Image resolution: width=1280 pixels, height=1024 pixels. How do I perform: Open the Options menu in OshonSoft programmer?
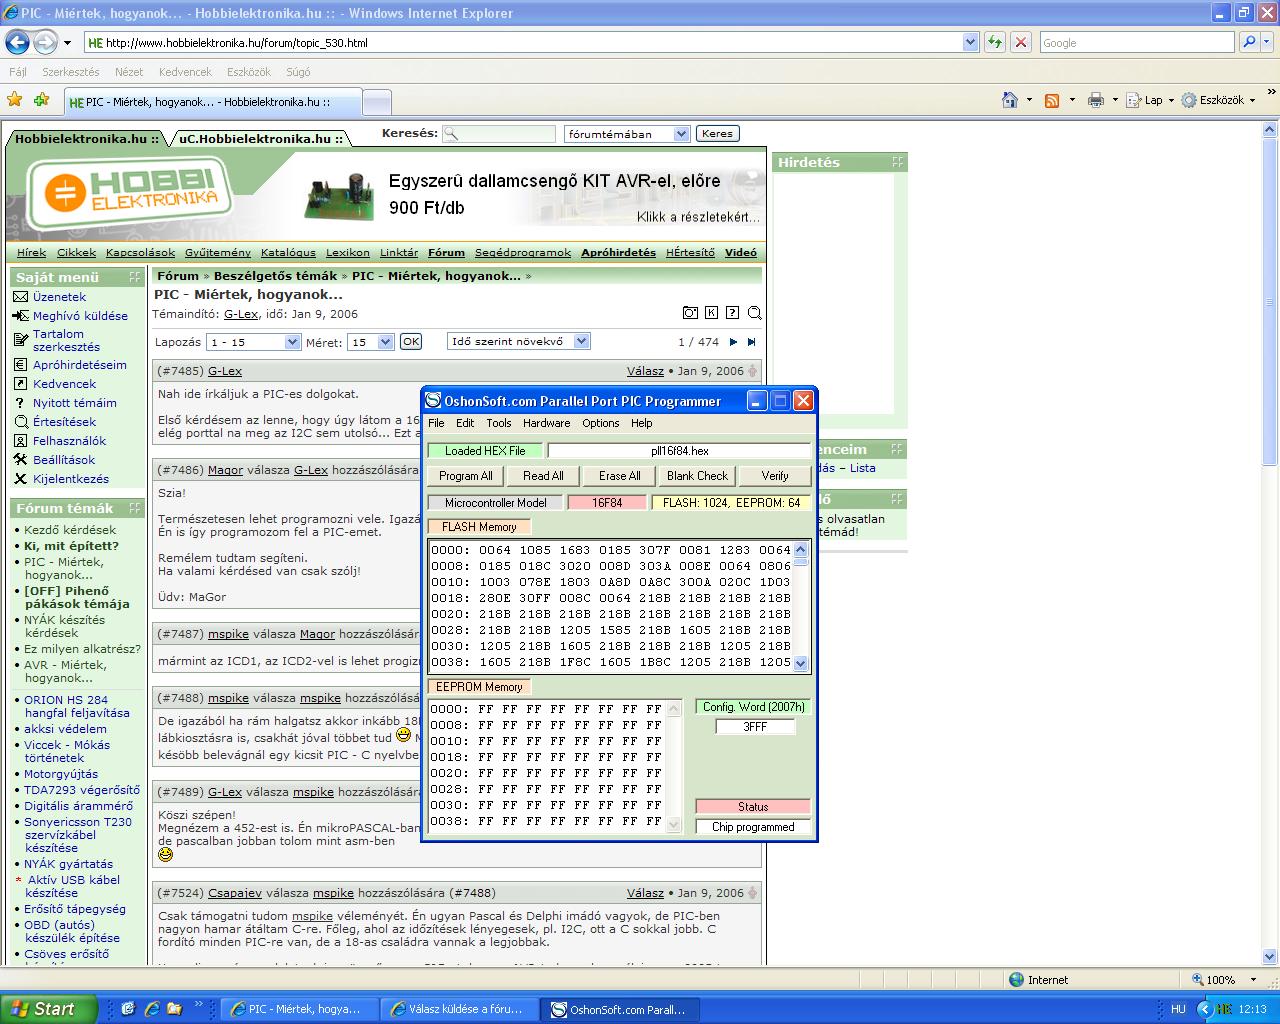coord(601,423)
